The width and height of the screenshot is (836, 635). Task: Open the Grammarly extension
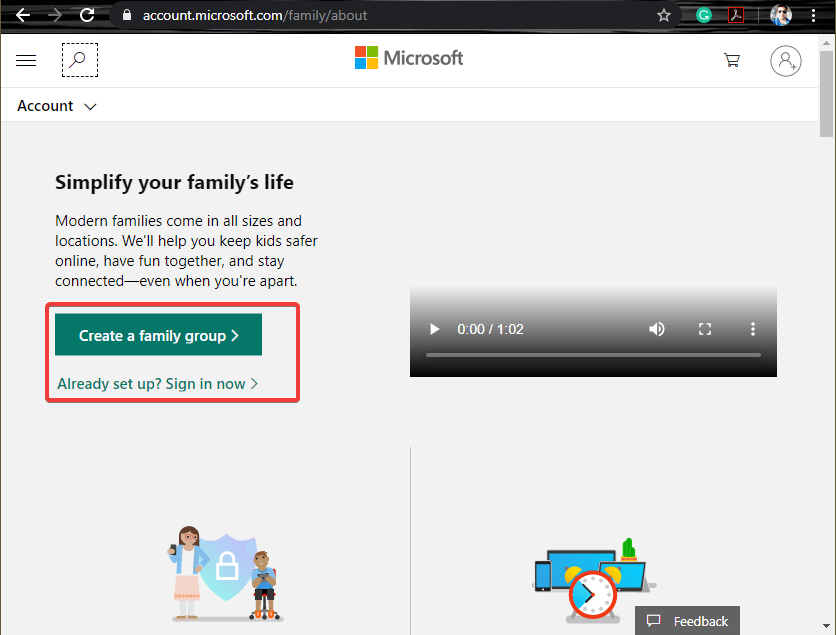[x=705, y=15]
